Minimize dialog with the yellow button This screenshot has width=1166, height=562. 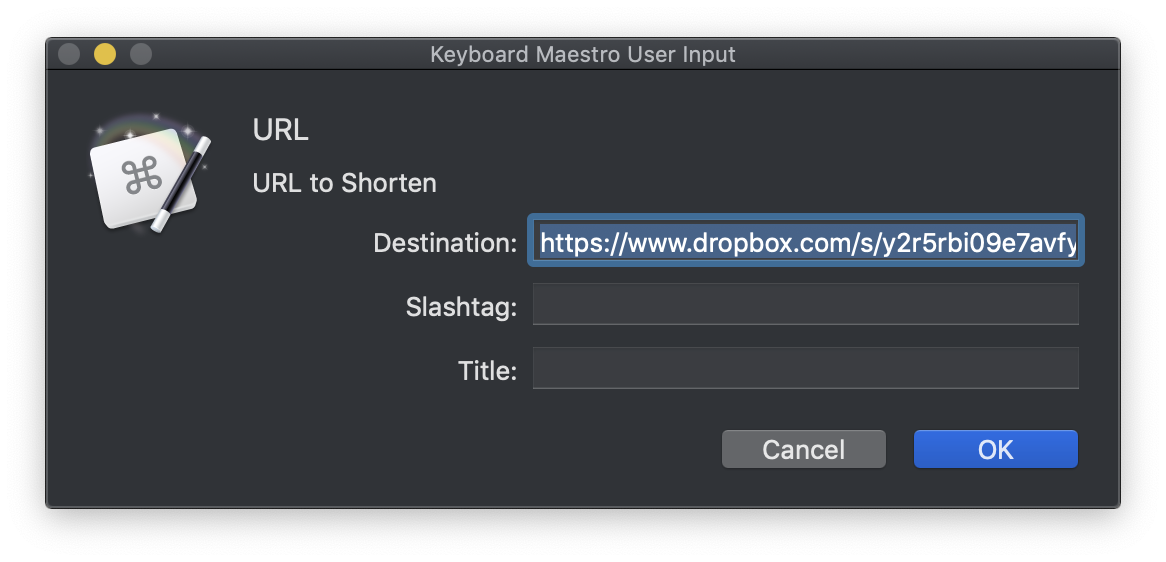[x=105, y=54]
